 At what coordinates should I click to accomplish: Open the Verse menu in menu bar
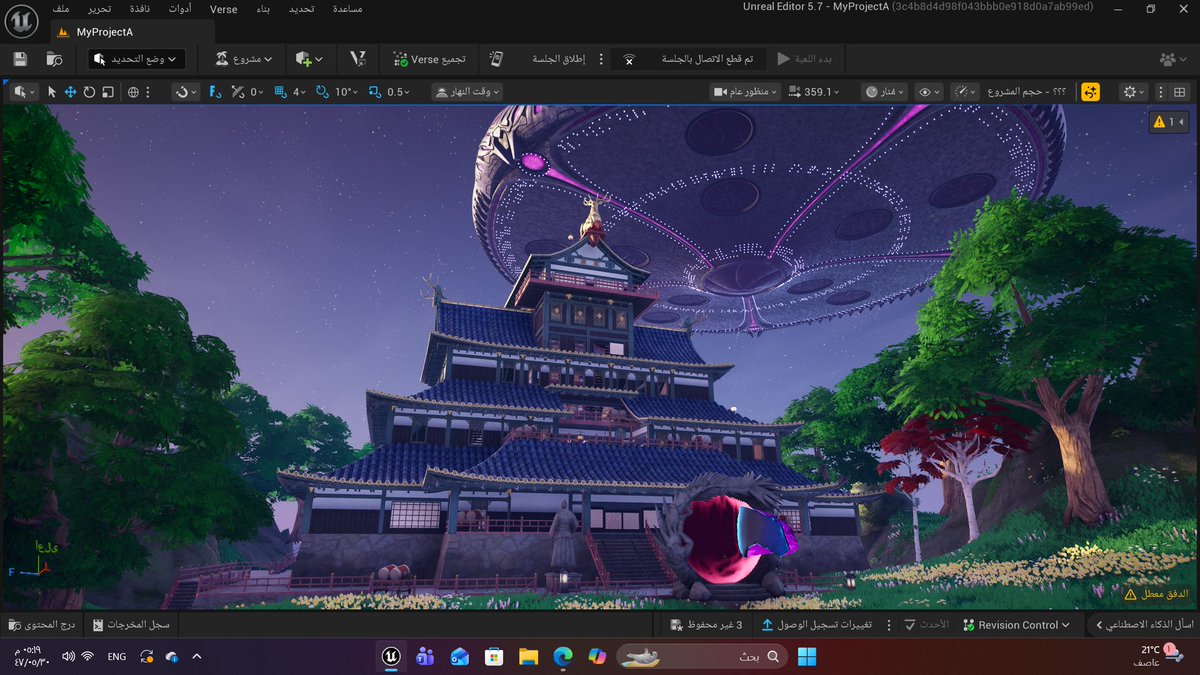223,9
